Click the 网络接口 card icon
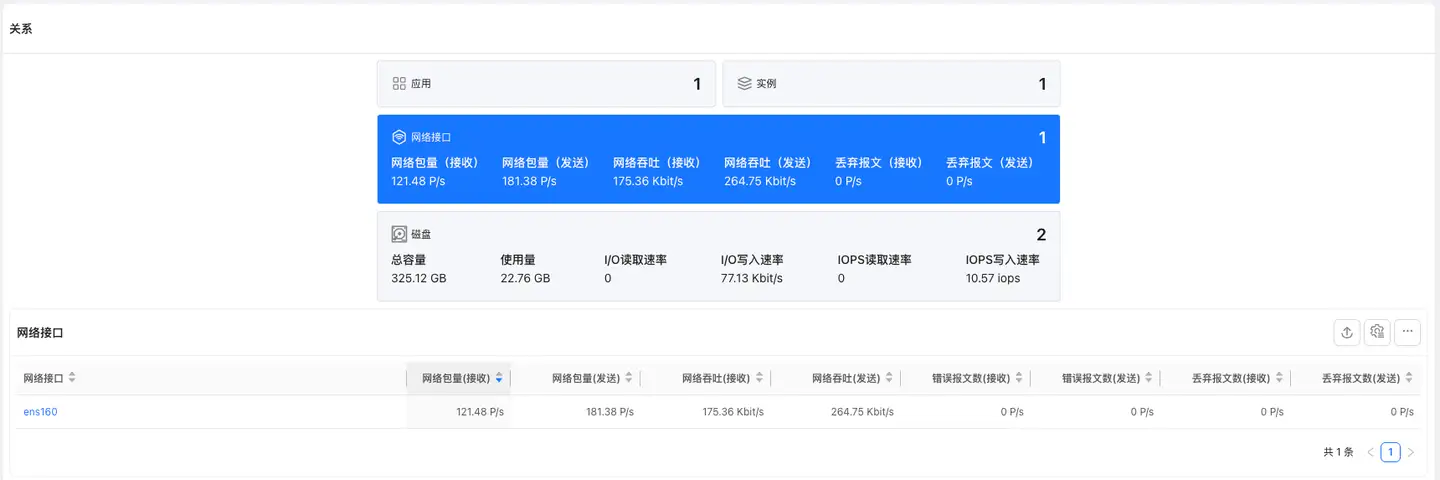Image resolution: width=1440 pixels, height=480 pixels. (x=399, y=137)
